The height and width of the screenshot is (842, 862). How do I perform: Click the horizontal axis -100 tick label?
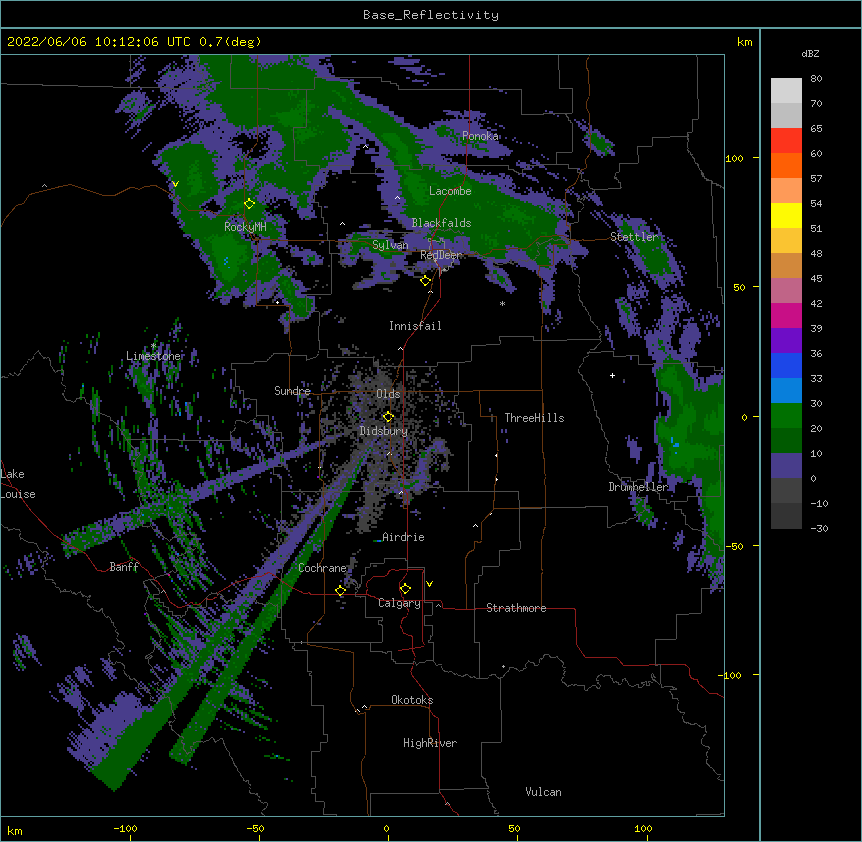point(125,828)
